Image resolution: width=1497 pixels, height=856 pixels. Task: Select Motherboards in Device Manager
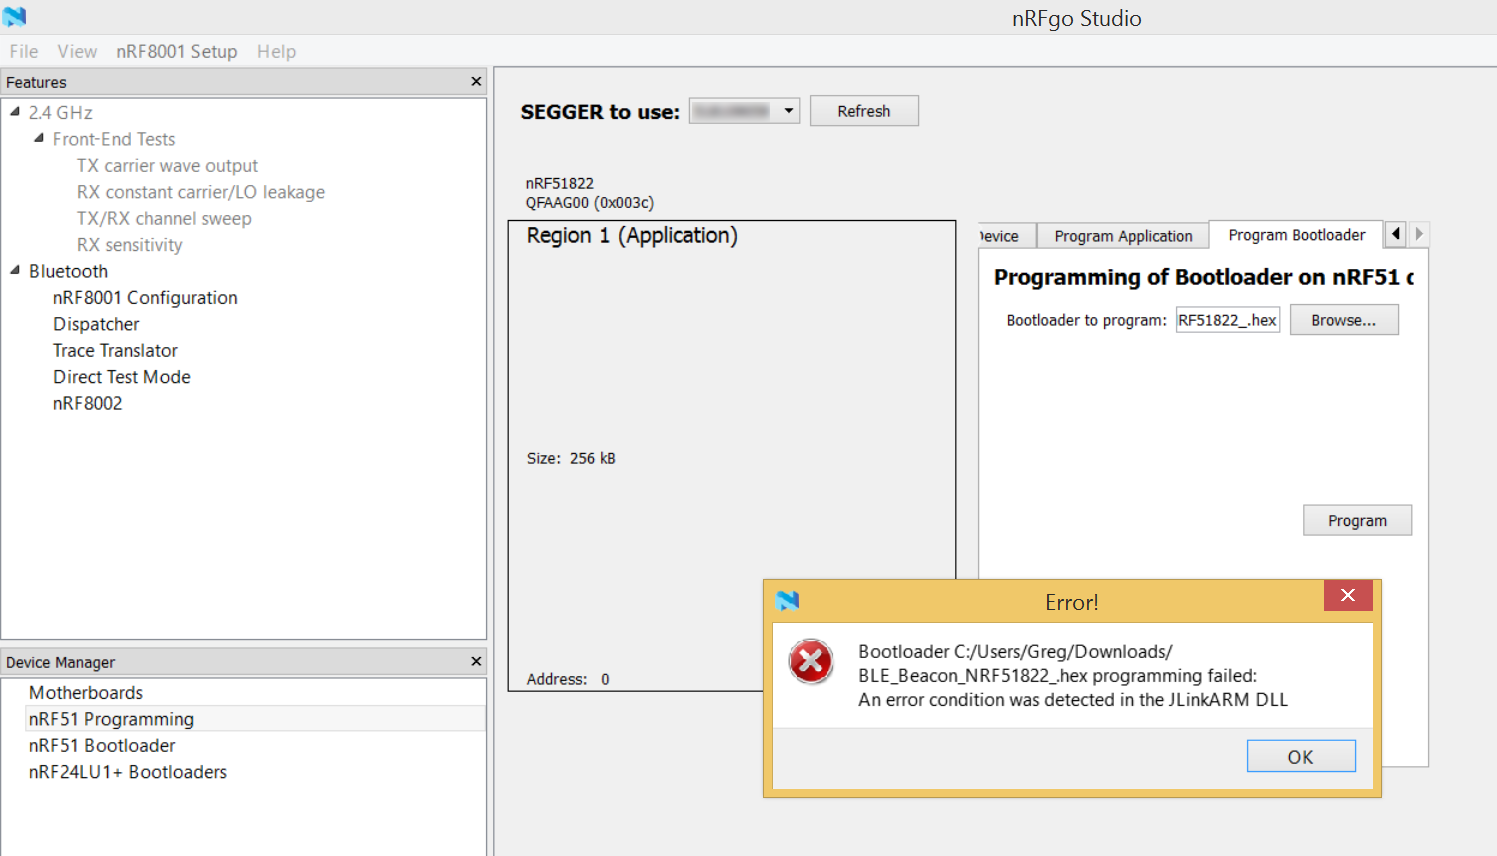[86, 692]
